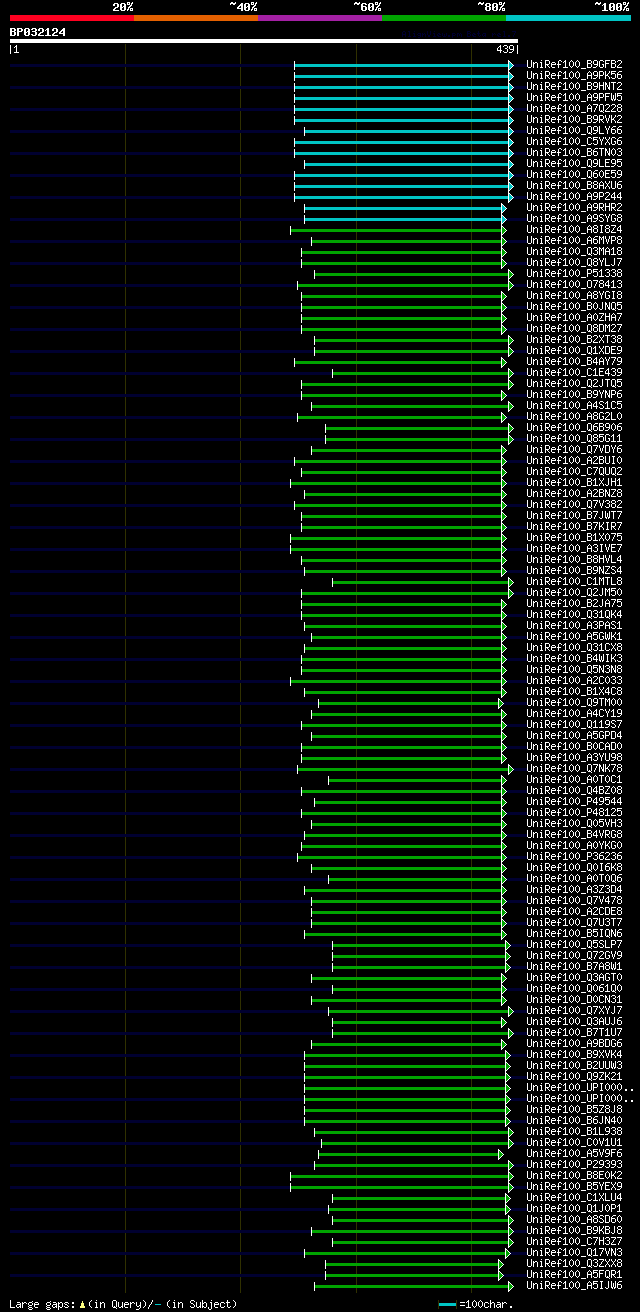Select the UniRef100_B1XJH1 label
Image resolution: width=640 pixels, height=1312 pixels.
click(574, 483)
